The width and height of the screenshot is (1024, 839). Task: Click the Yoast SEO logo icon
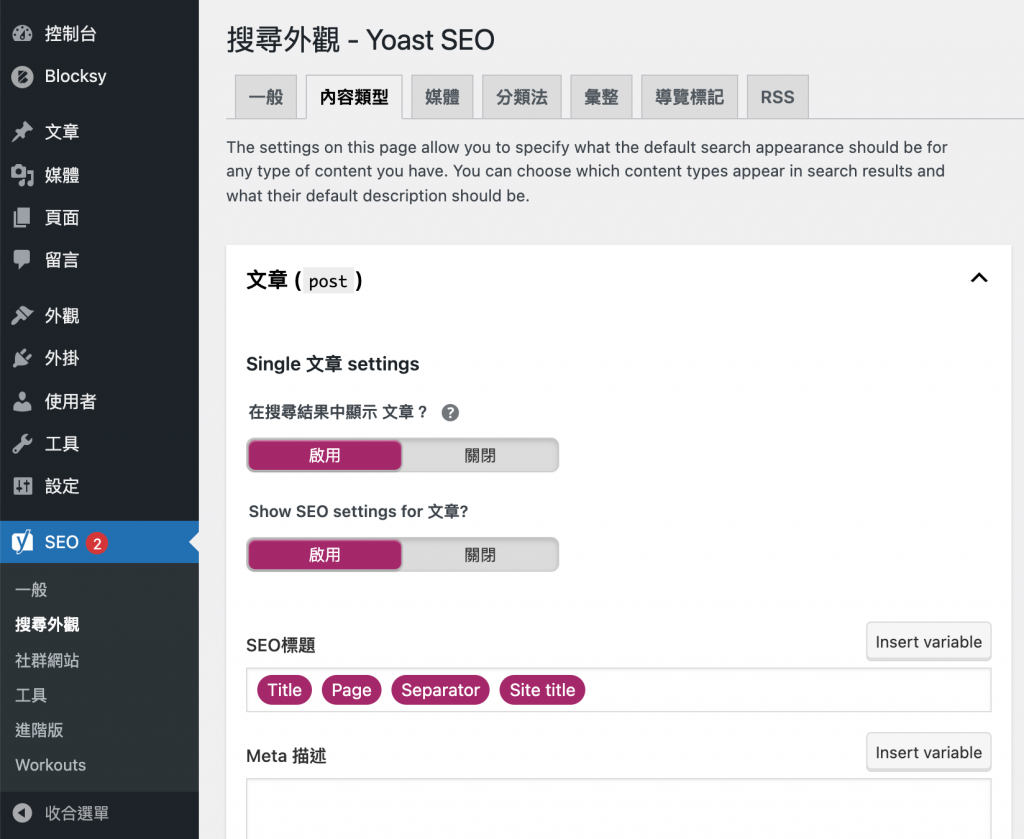point(22,542)
